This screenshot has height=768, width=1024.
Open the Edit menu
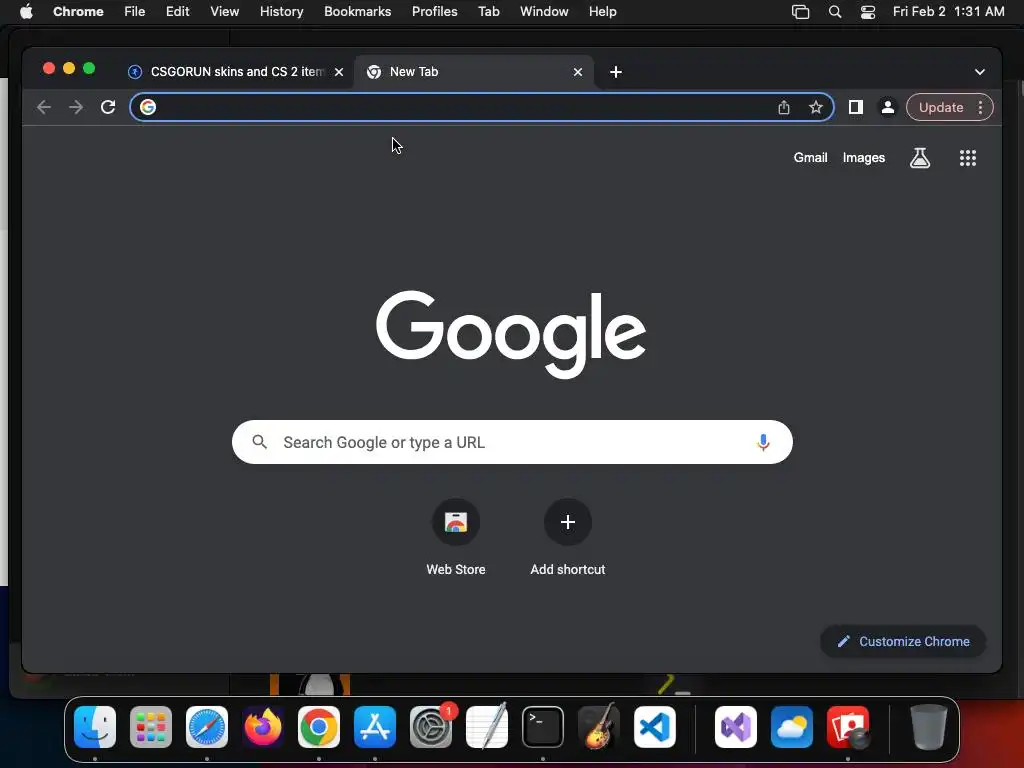178,12
